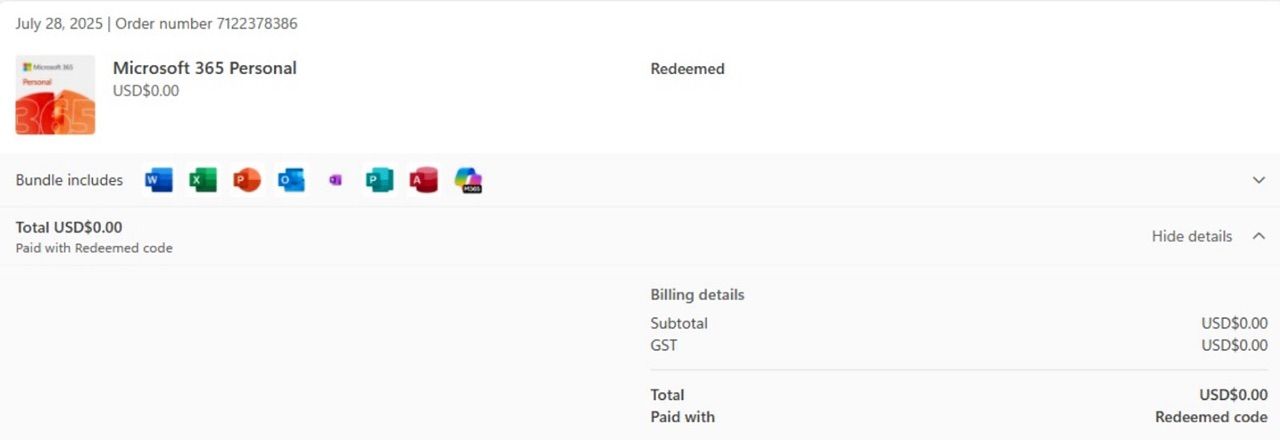The image size is (1280, 440).
Task: Click the Billing details heading
Action: click(697, 295)
